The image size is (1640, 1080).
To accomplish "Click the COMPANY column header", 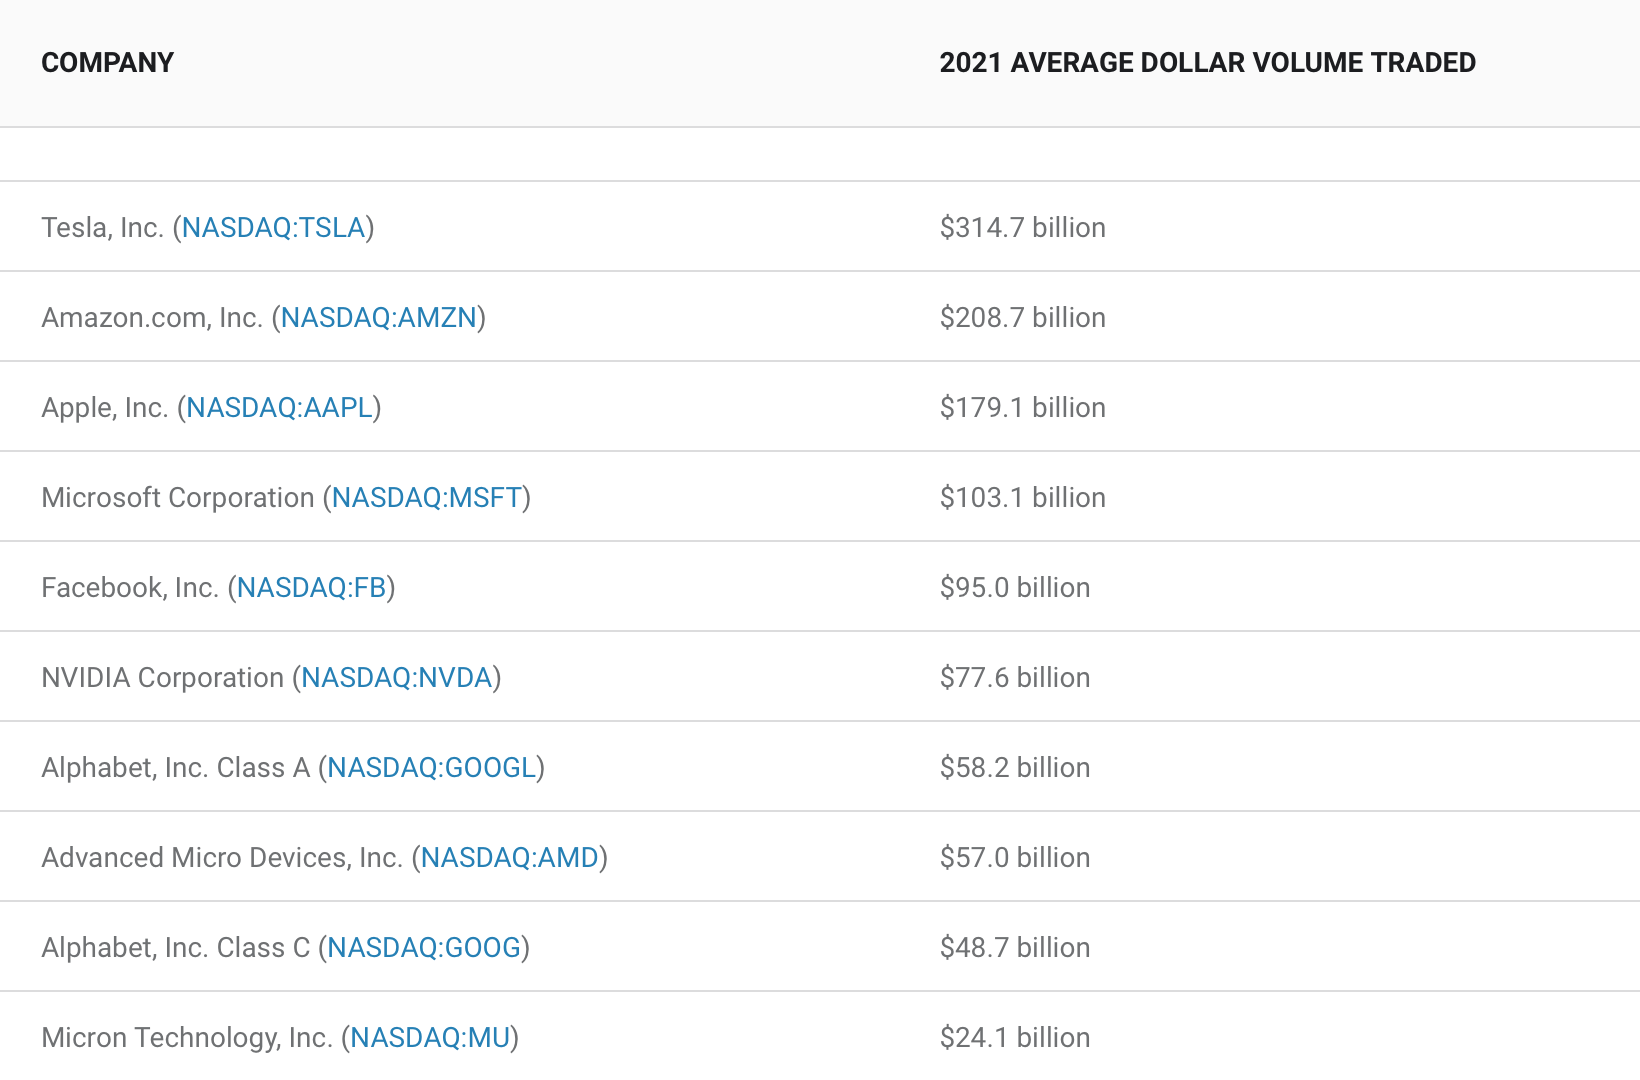I will click(x=108, y=63).
